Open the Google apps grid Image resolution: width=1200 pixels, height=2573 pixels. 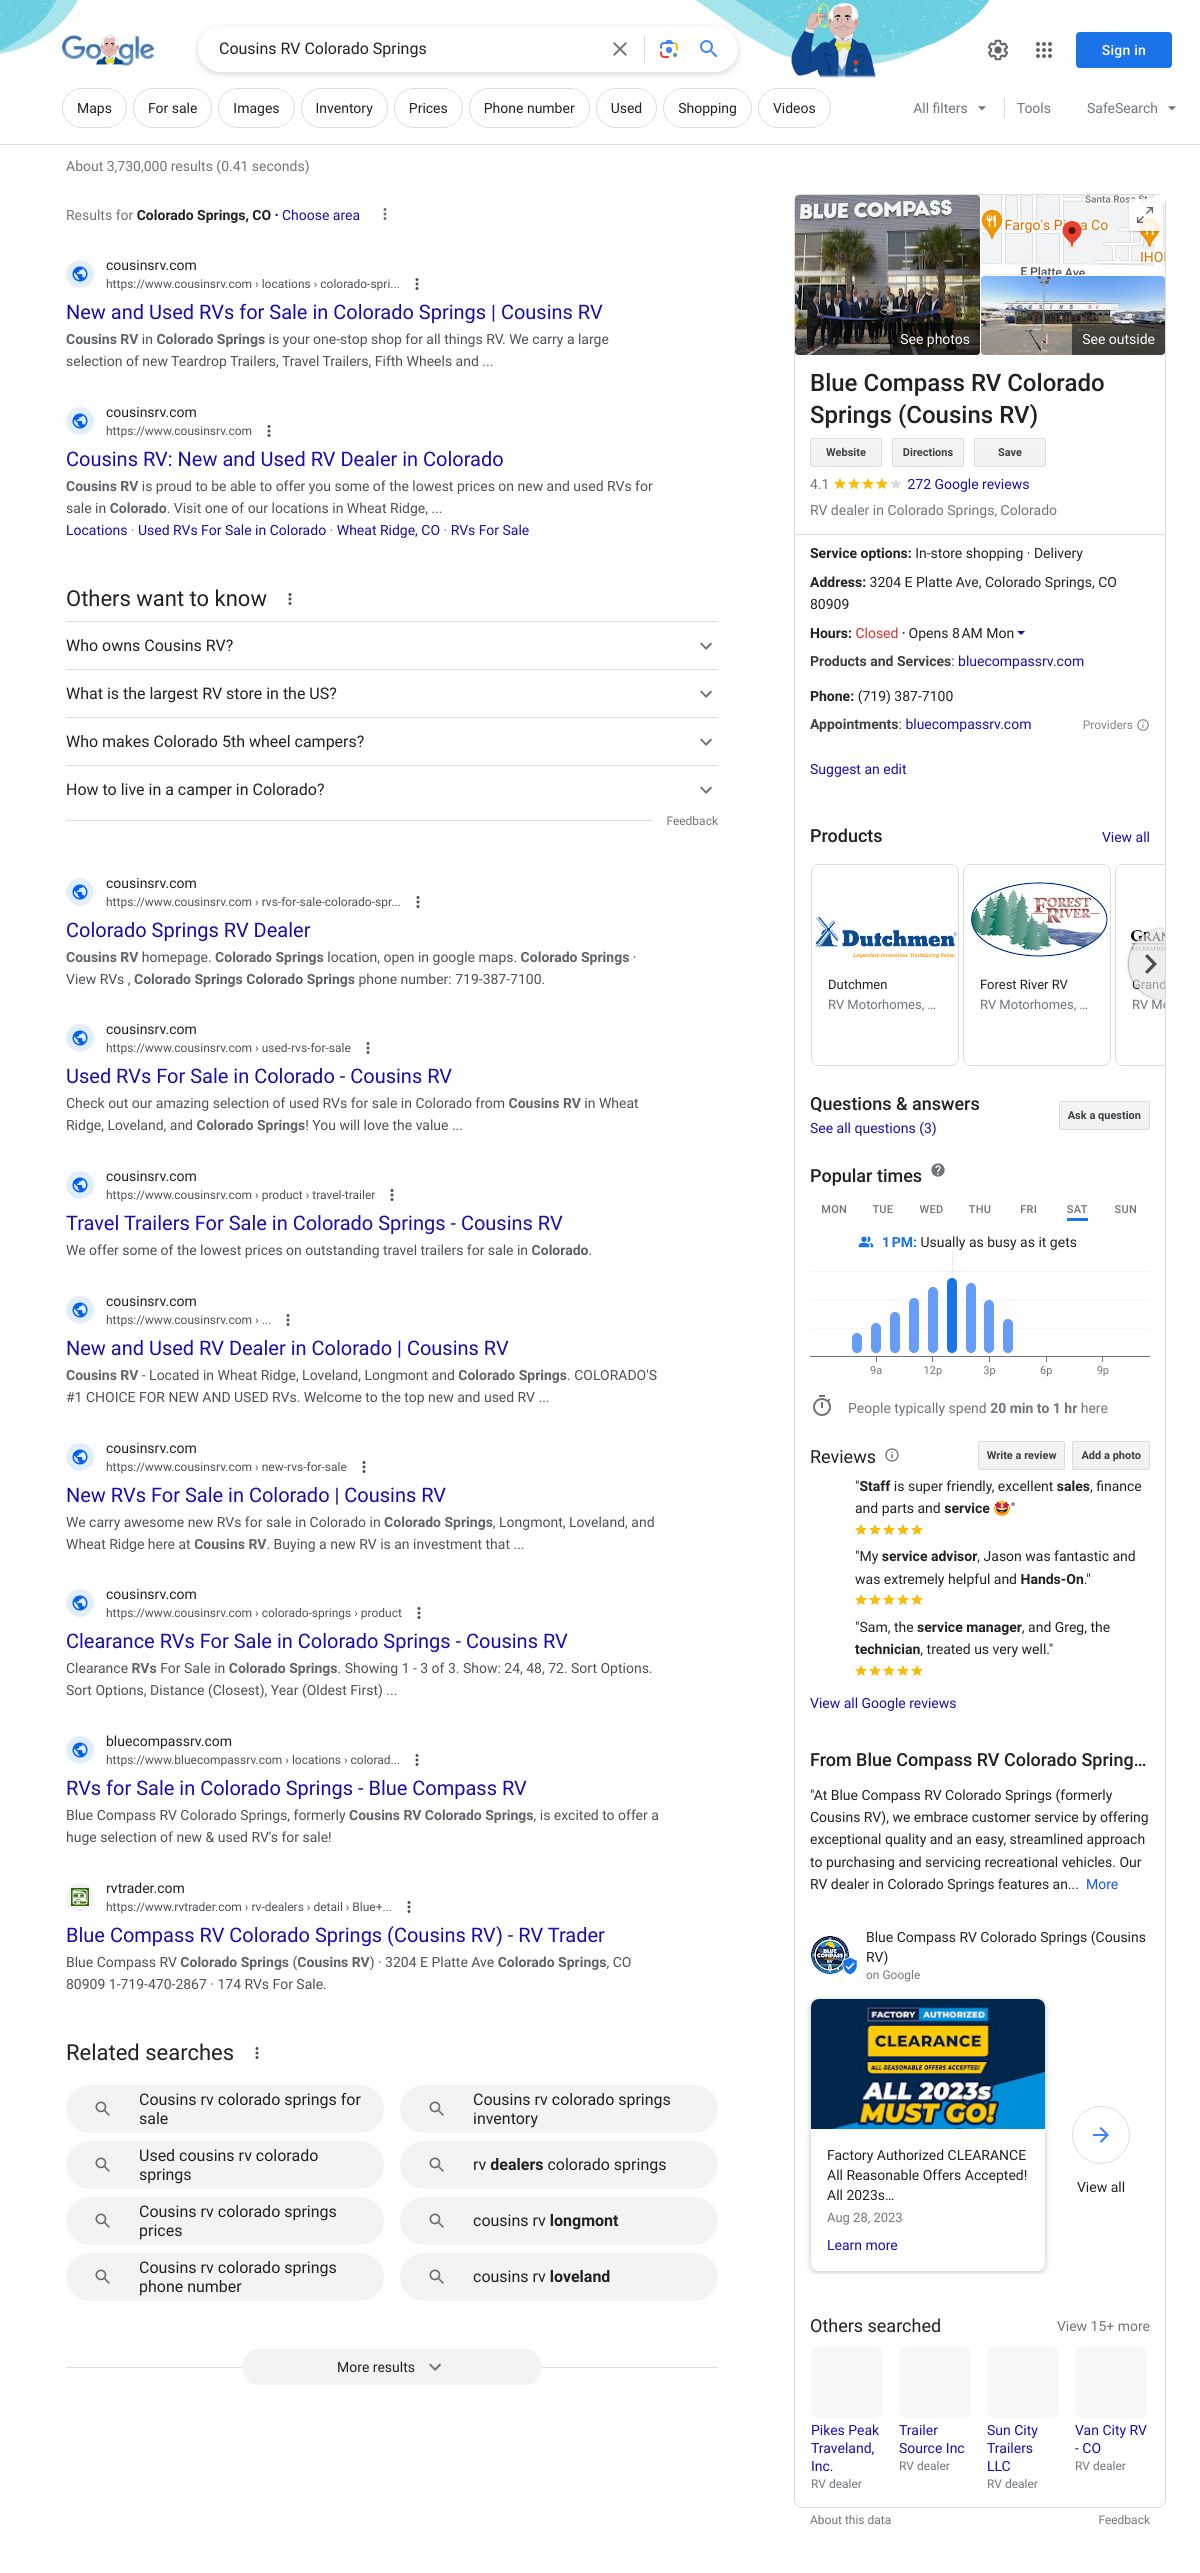coord(1043,50)
